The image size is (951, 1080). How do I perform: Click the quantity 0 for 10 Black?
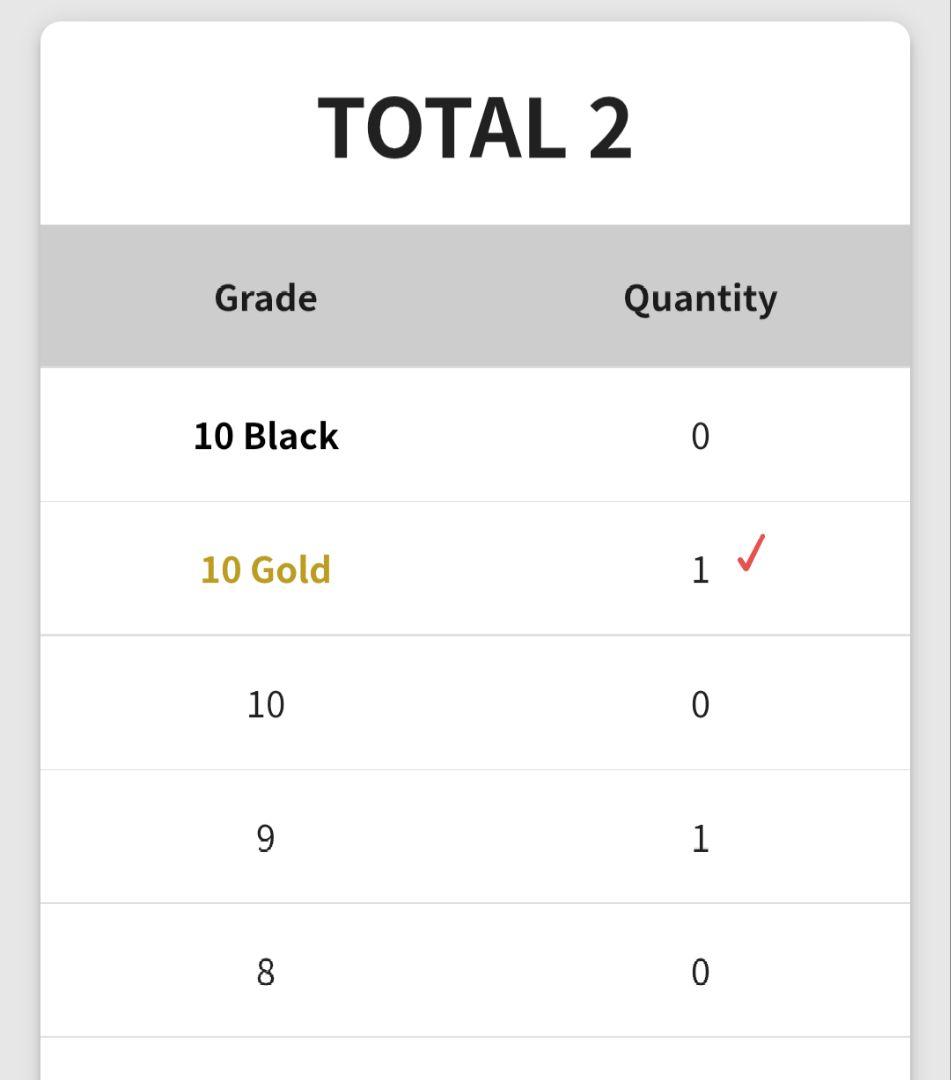click(x=700, y=436)
